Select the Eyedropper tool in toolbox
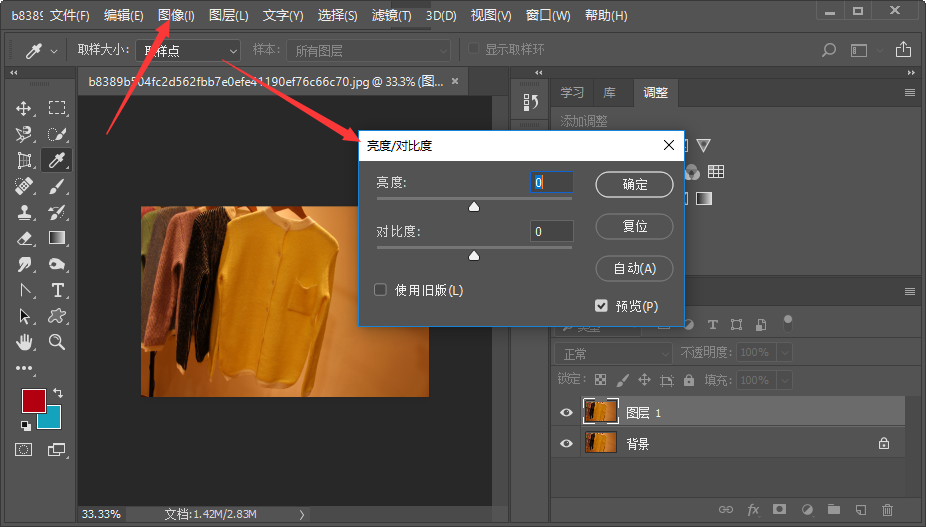This screenshot has height=527, width=926. tap(57, 160)
